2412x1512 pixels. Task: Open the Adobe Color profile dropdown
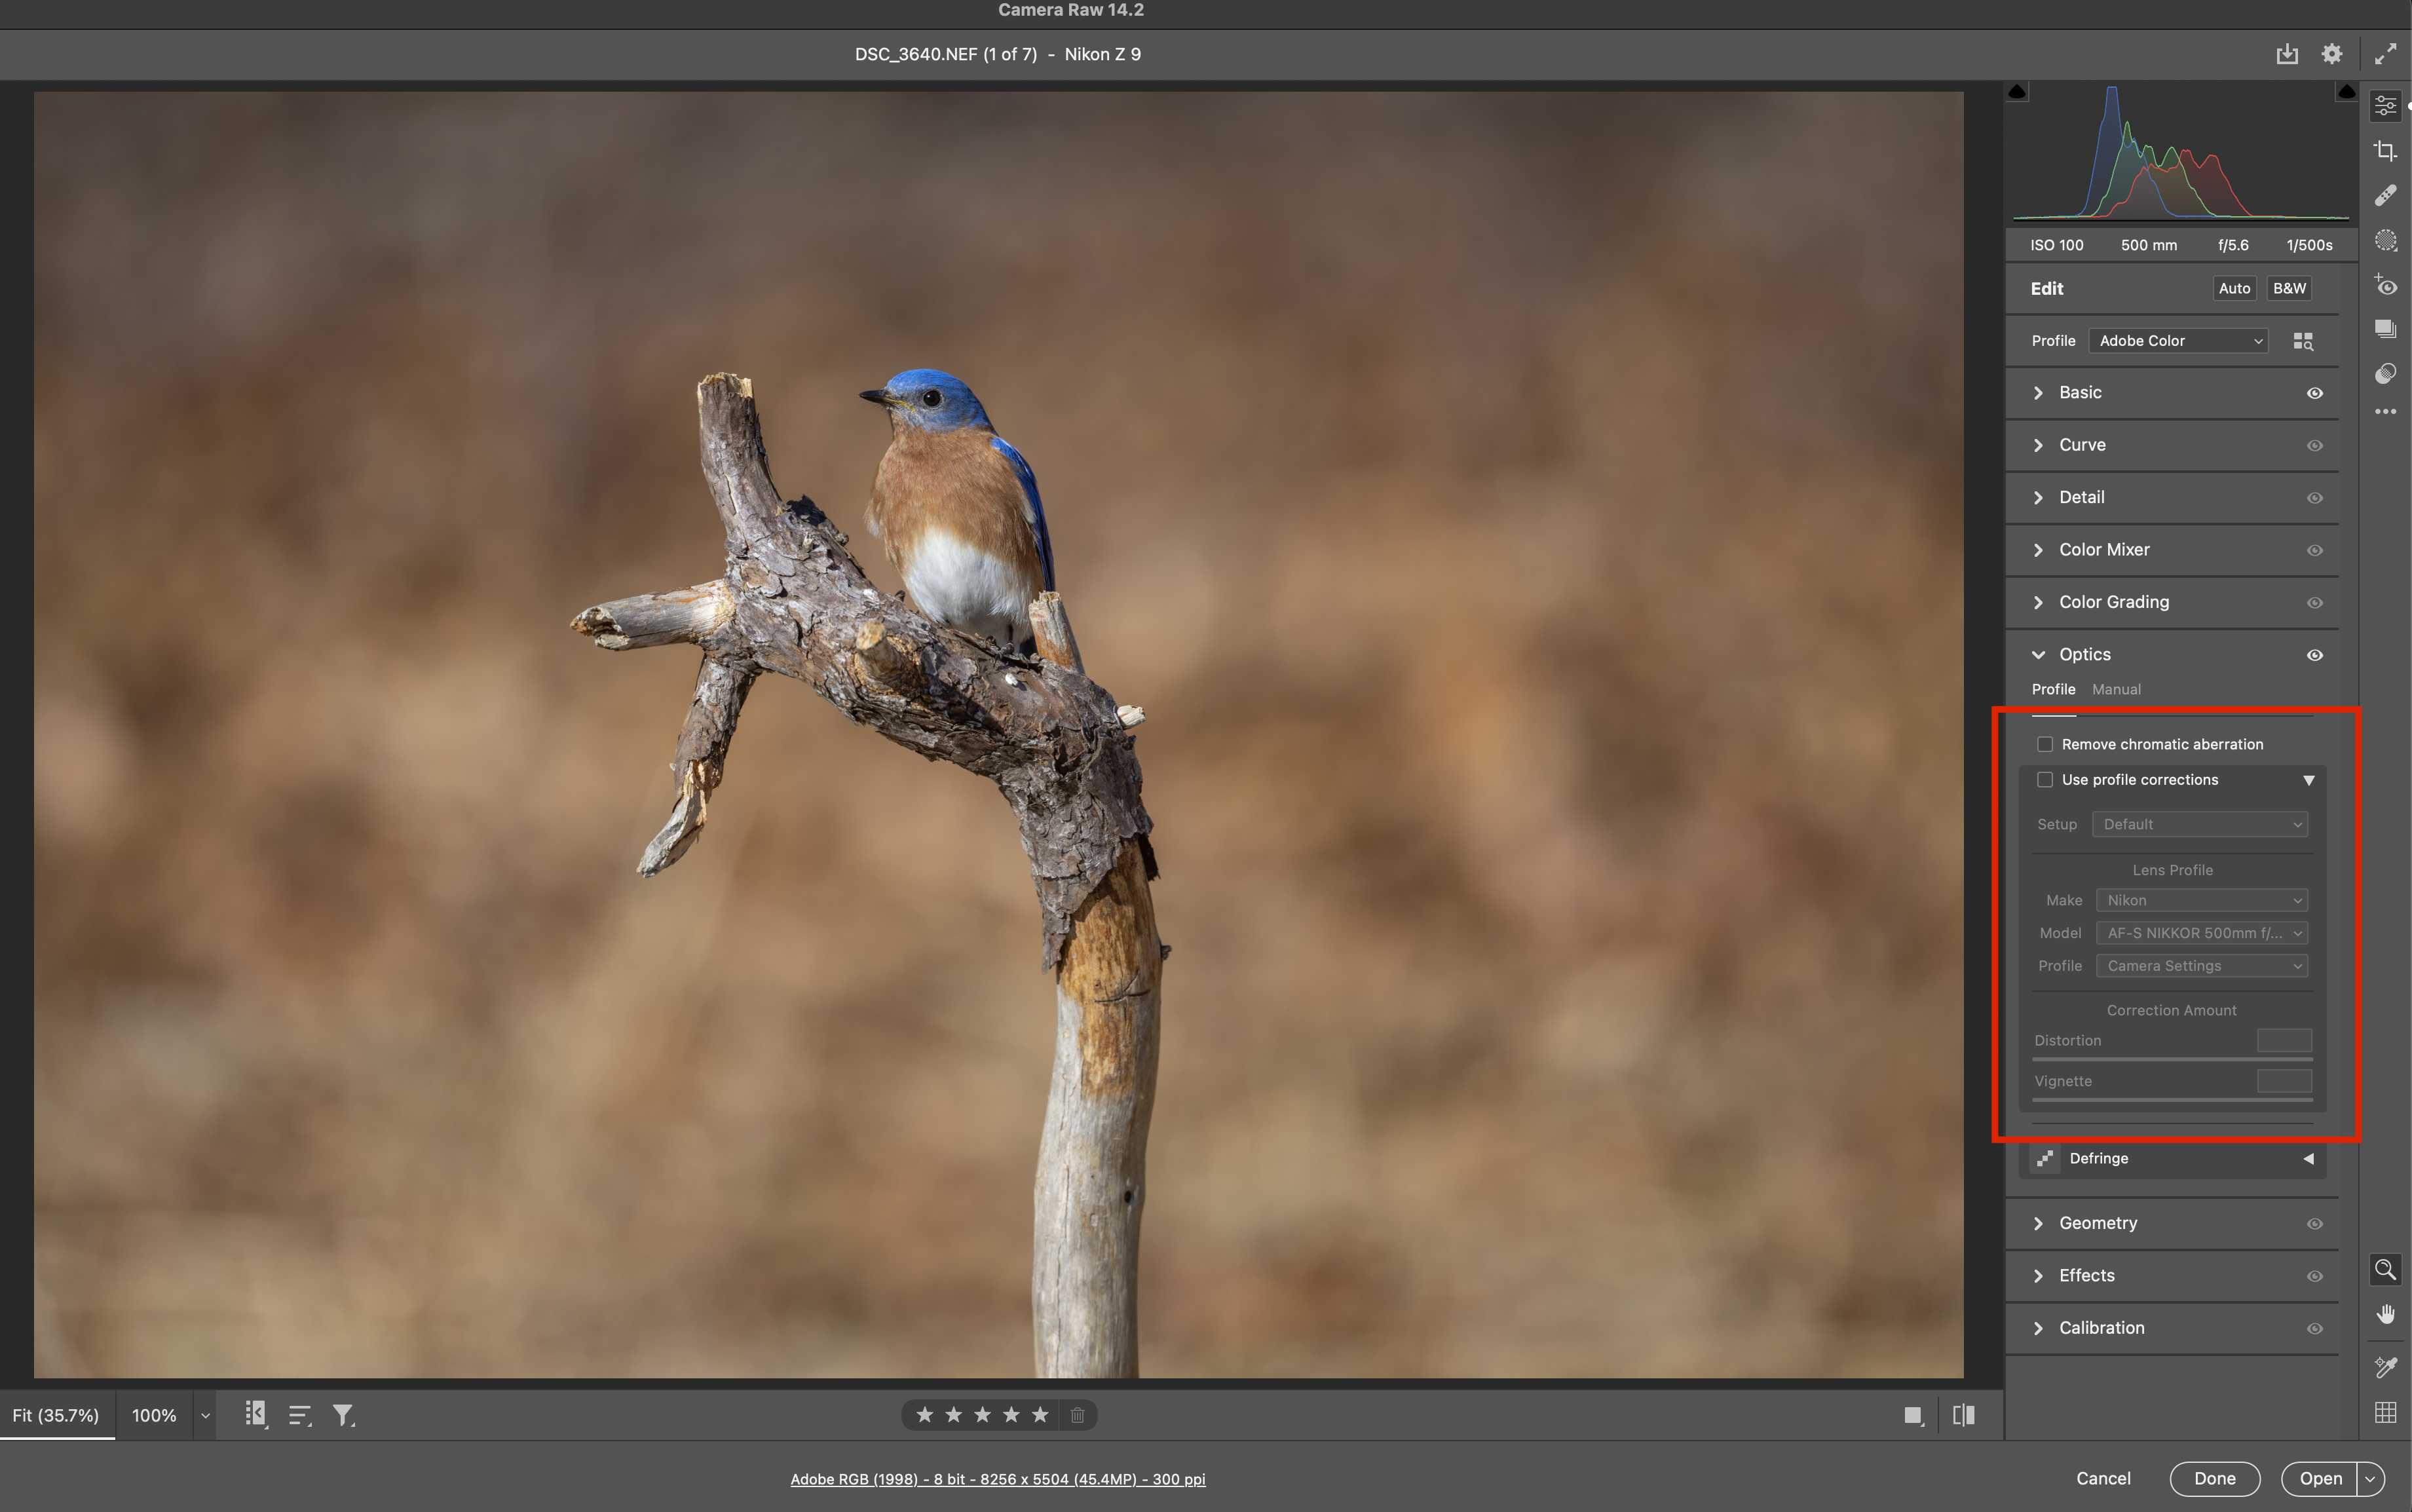(2178, 341)
